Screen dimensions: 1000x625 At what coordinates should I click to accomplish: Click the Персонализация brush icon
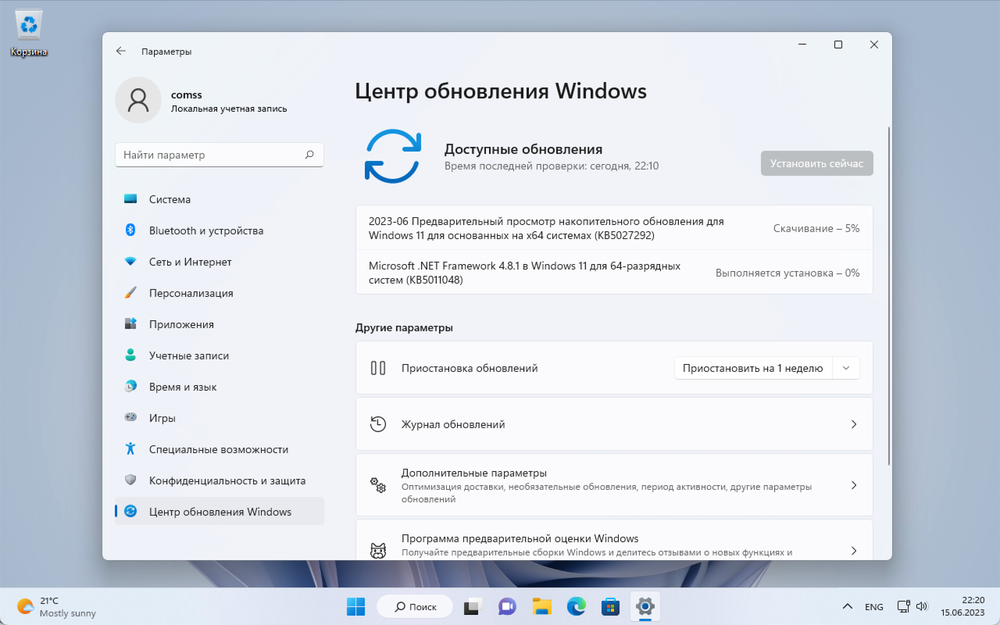coord(130,293)
